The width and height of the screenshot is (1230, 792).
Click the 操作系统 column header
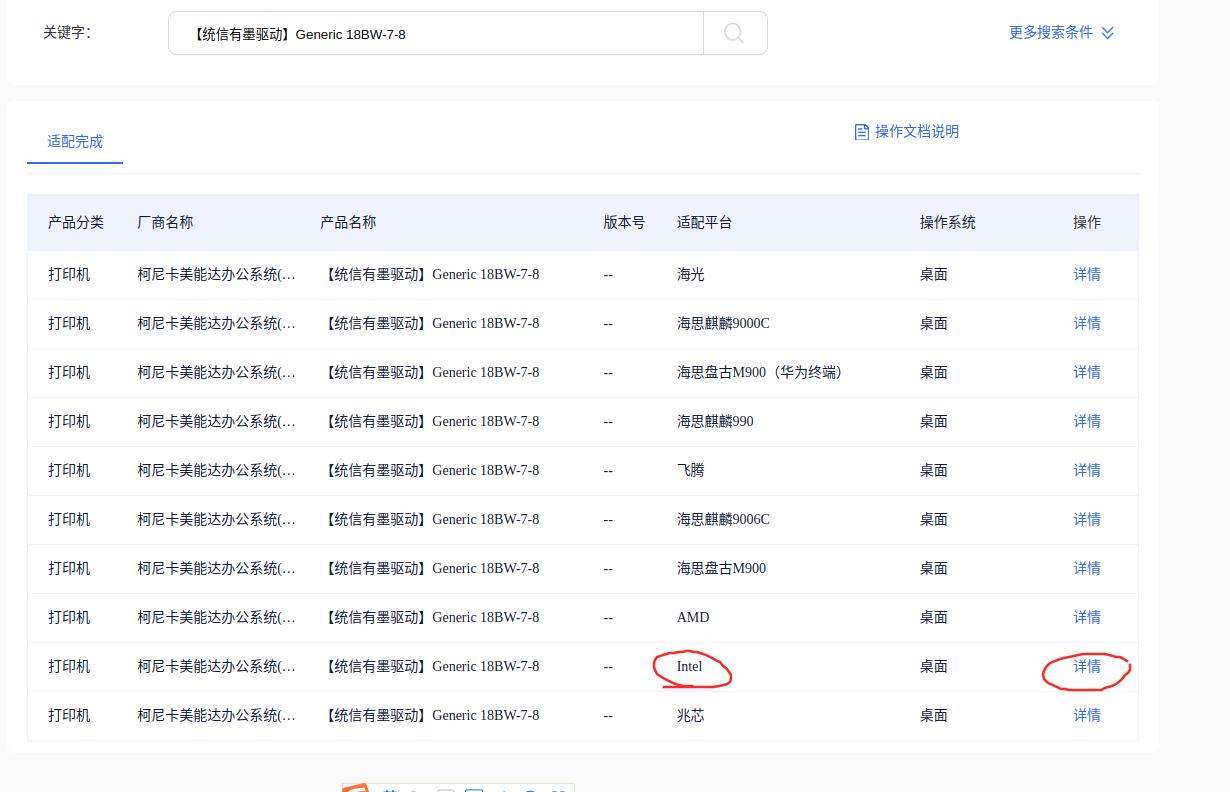[948, 222]
